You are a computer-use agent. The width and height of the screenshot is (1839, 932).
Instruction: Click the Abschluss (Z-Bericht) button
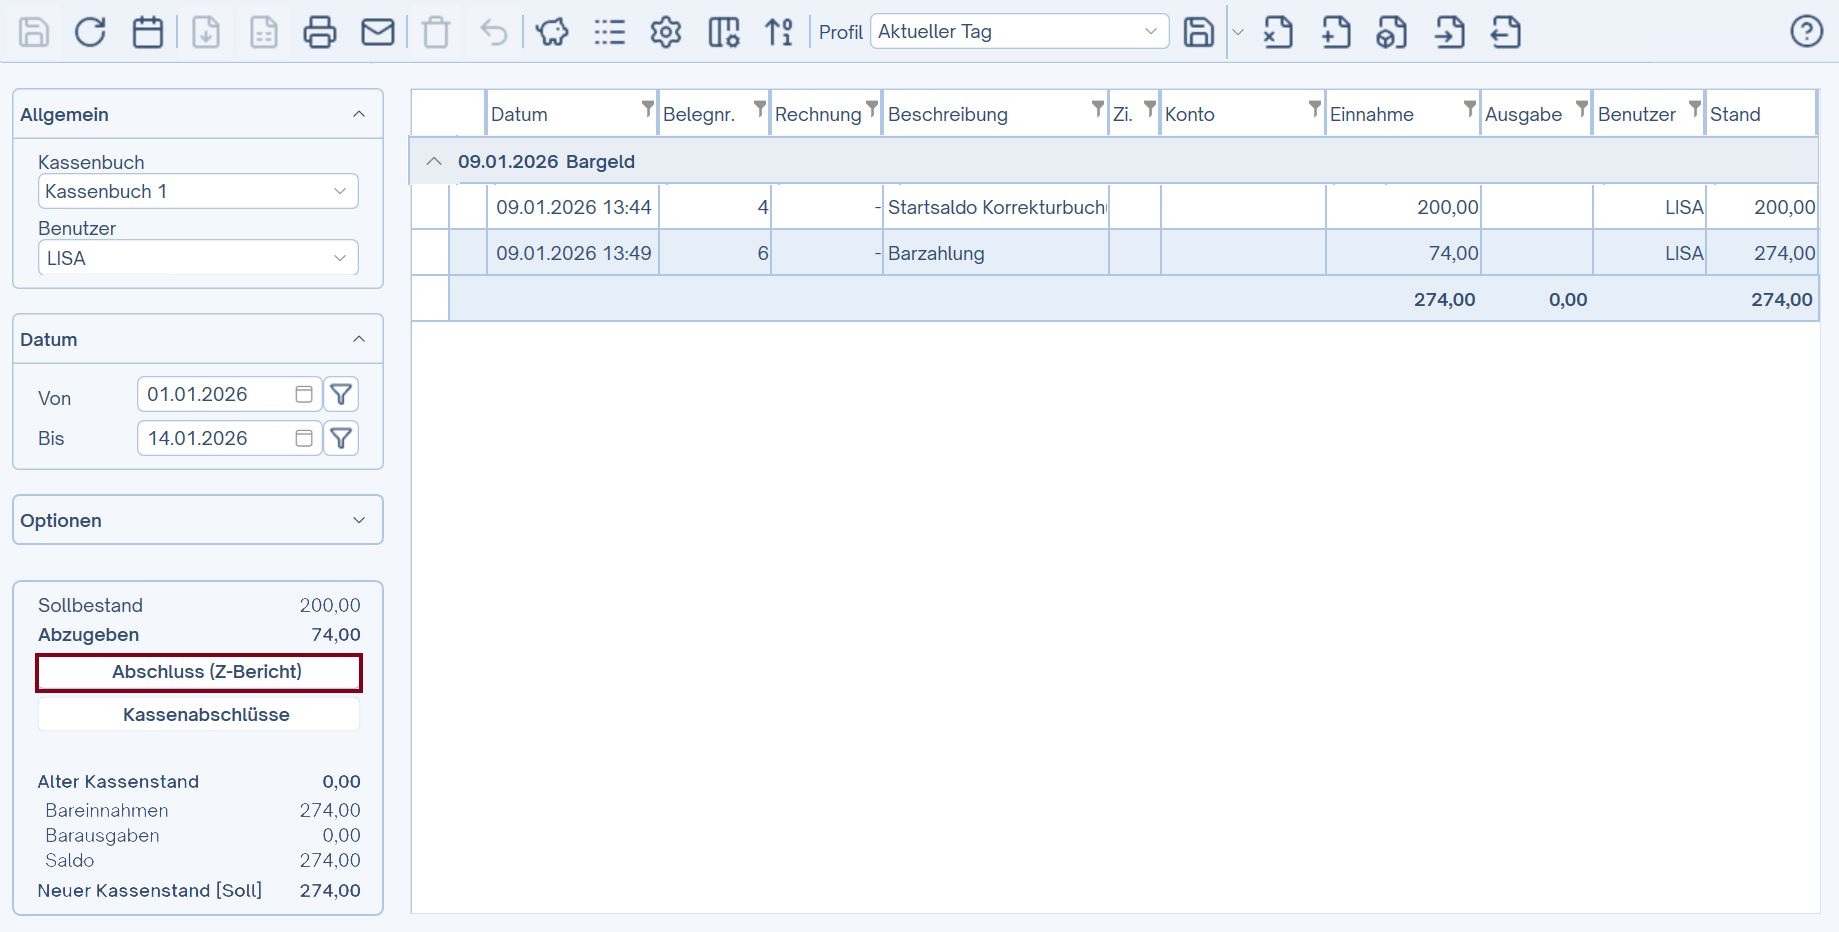click(x=199, y=672)
